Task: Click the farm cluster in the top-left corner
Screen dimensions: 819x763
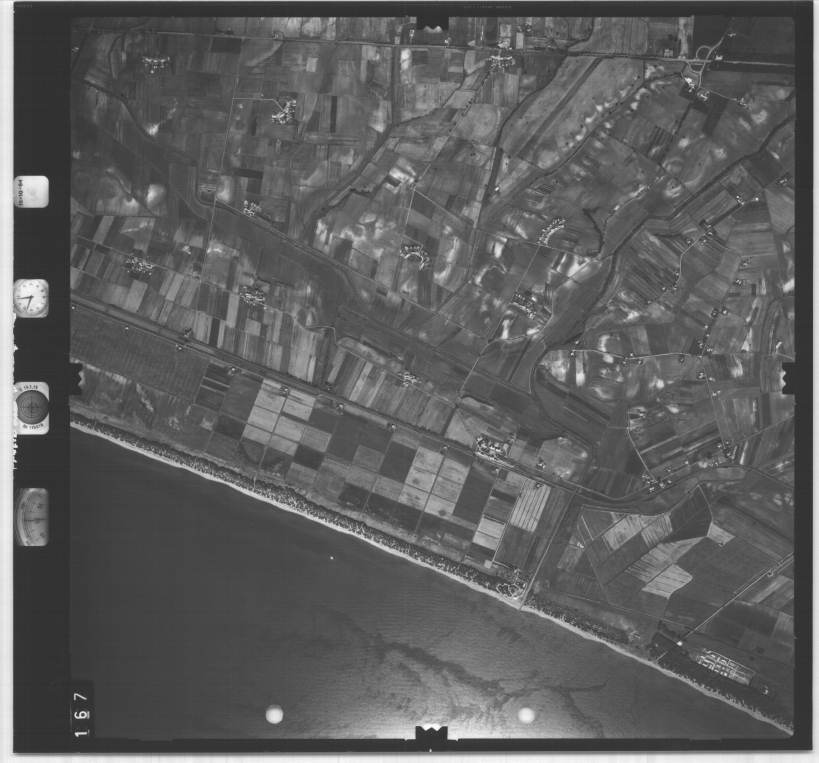Action: (x=155, y=64)
